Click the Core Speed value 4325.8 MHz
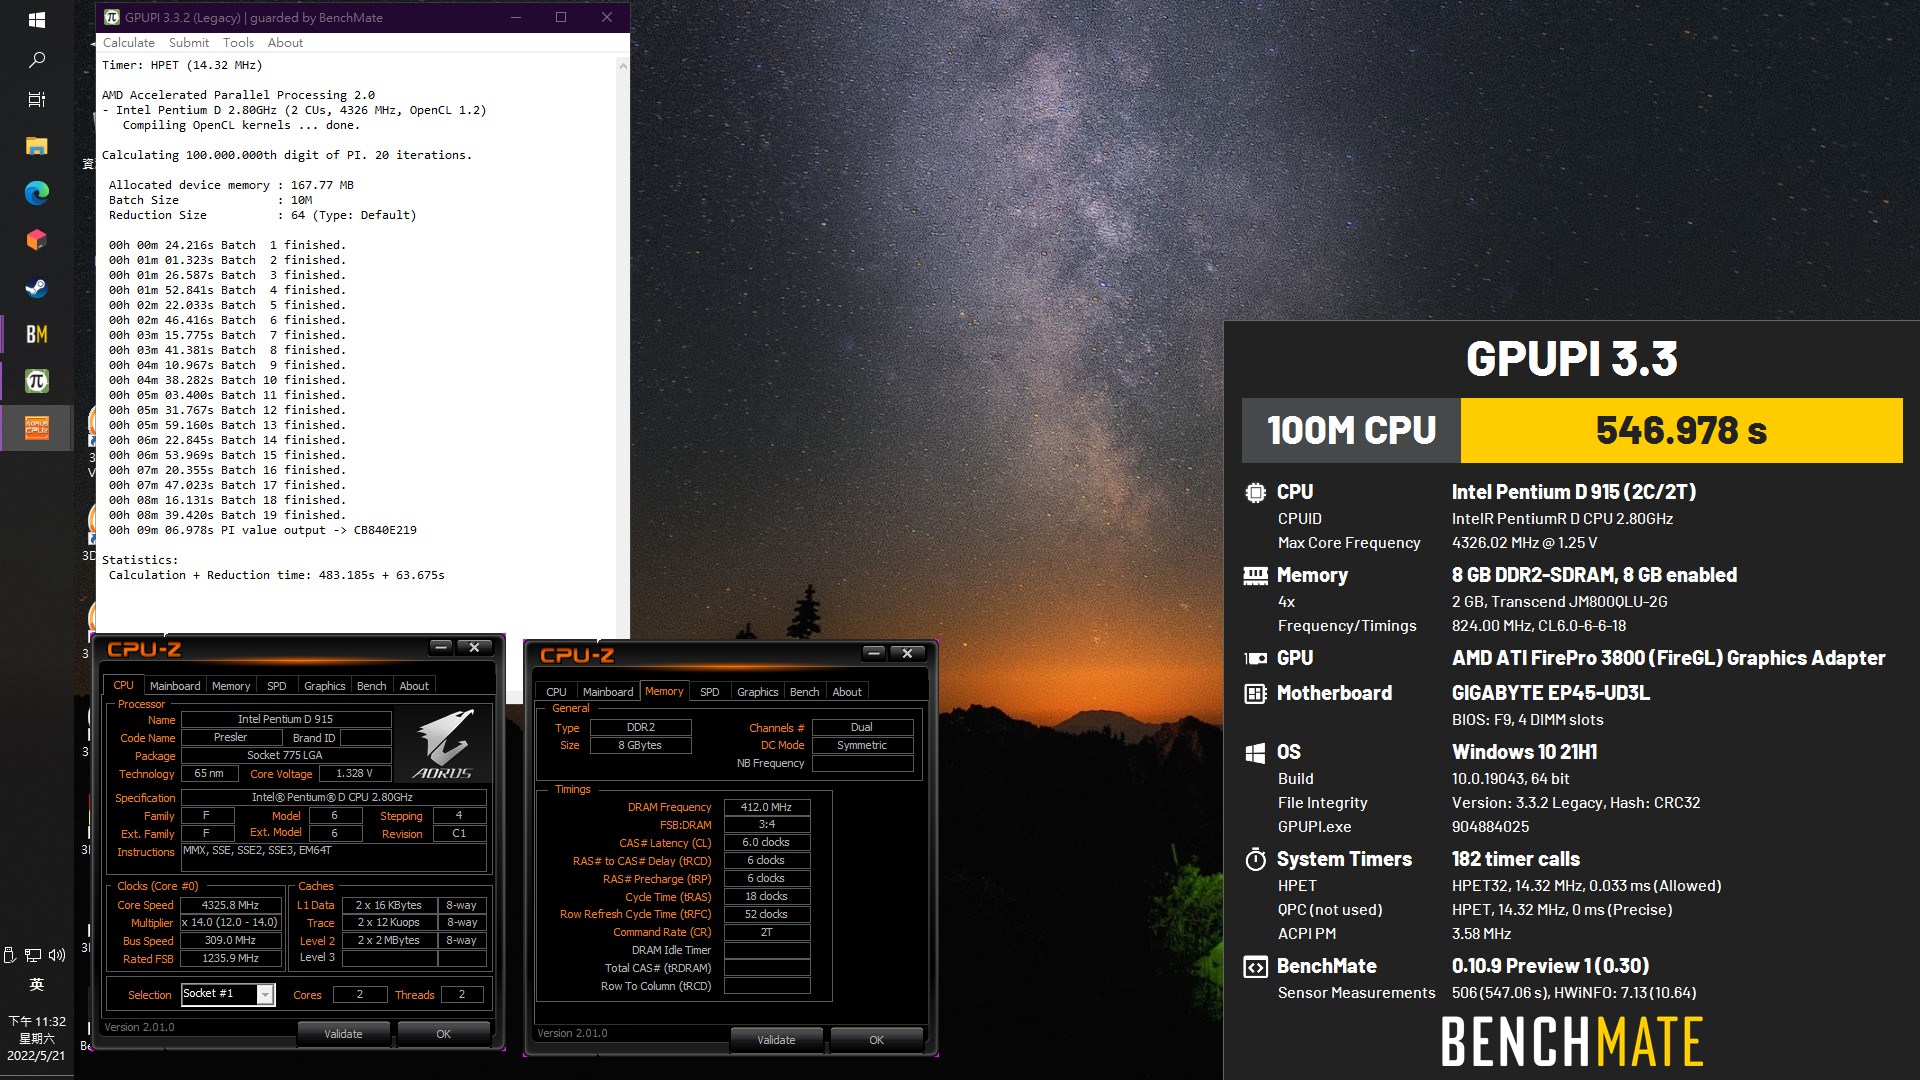This screenshot has height=1080, width=1920. [230, 905]
